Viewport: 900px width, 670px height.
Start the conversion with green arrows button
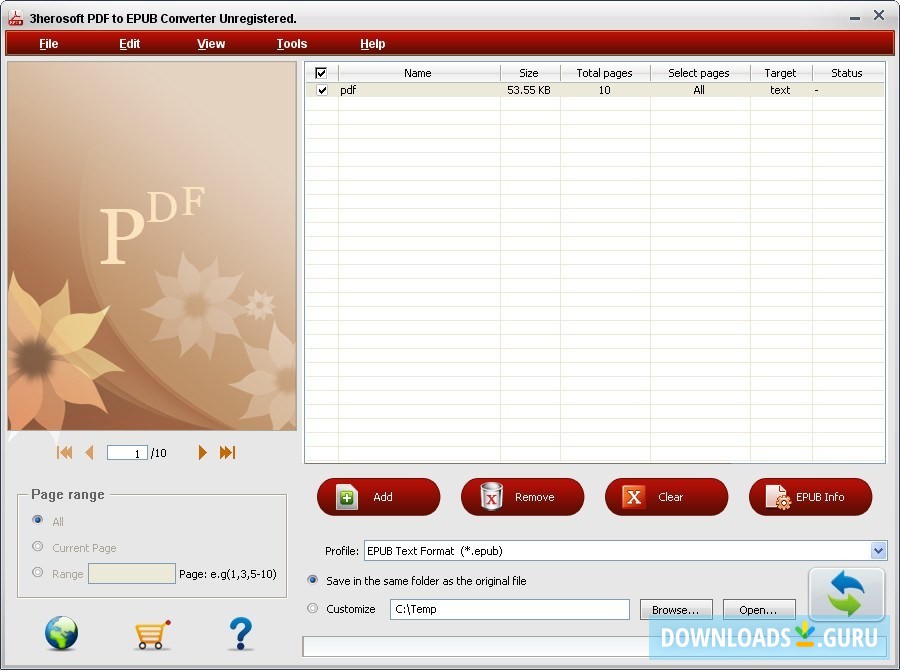coord(845,595)
